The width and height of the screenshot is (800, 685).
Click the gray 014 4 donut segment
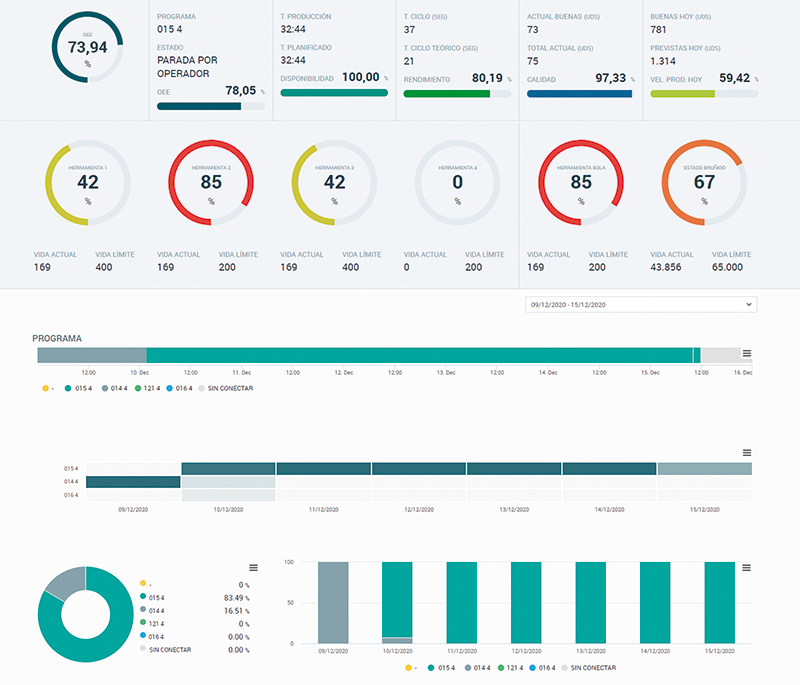pyautogui.click(x=66, y=584)
